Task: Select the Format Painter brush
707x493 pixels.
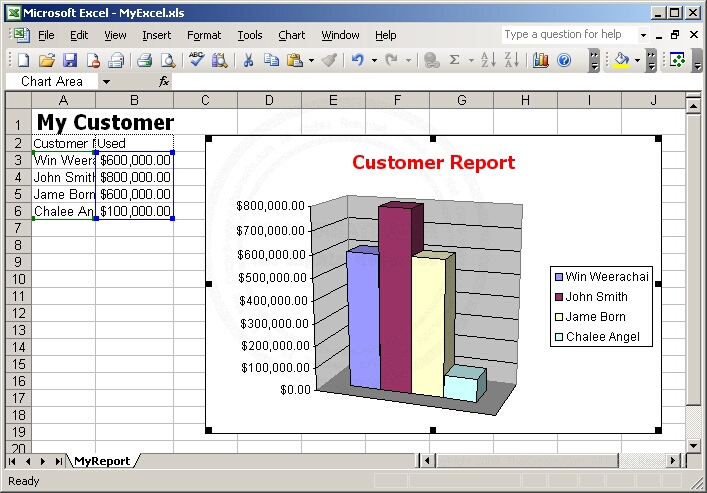Action: (329, 60)
